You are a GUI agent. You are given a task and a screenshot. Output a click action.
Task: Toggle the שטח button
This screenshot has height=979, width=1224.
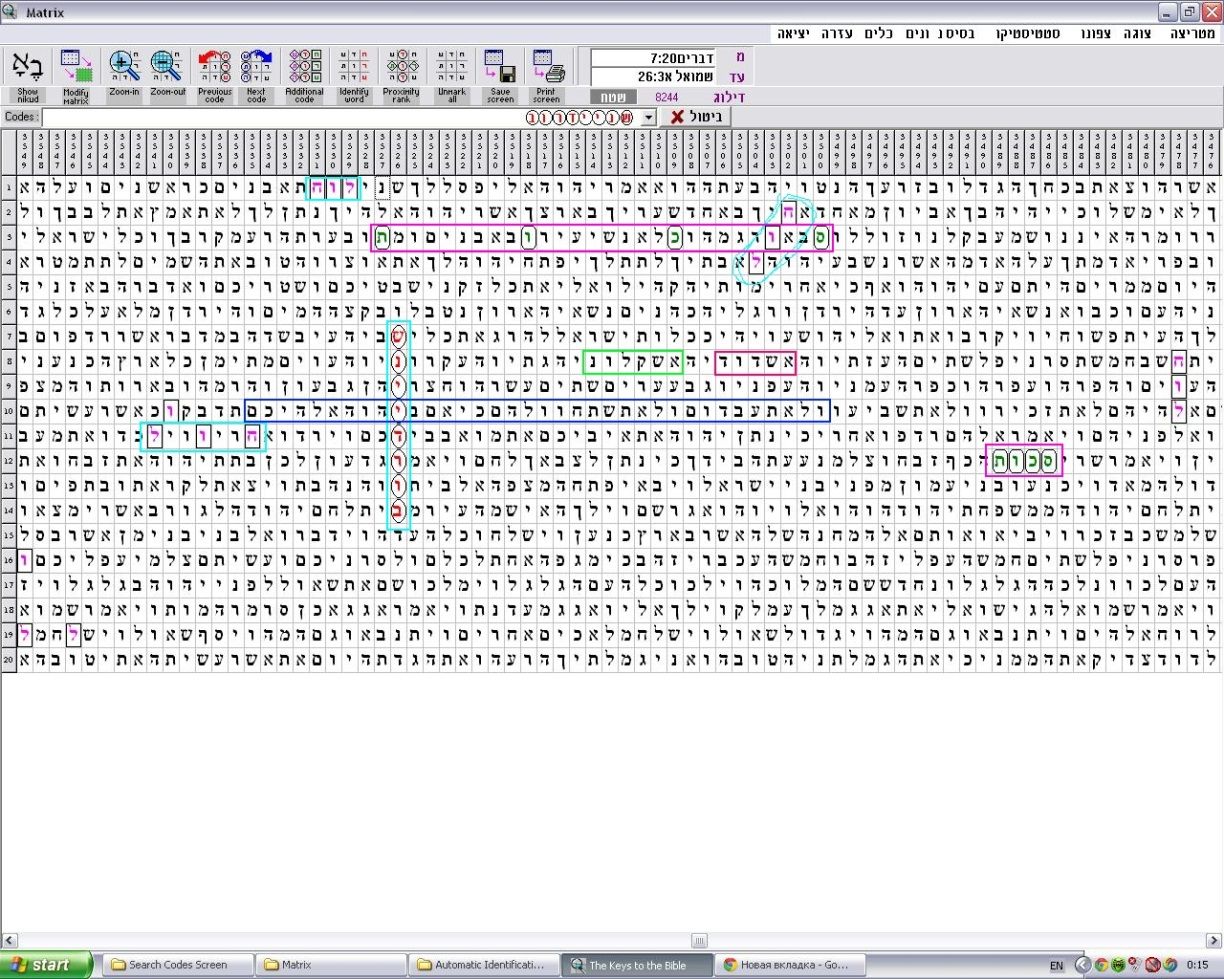click(x=613, y=97)
